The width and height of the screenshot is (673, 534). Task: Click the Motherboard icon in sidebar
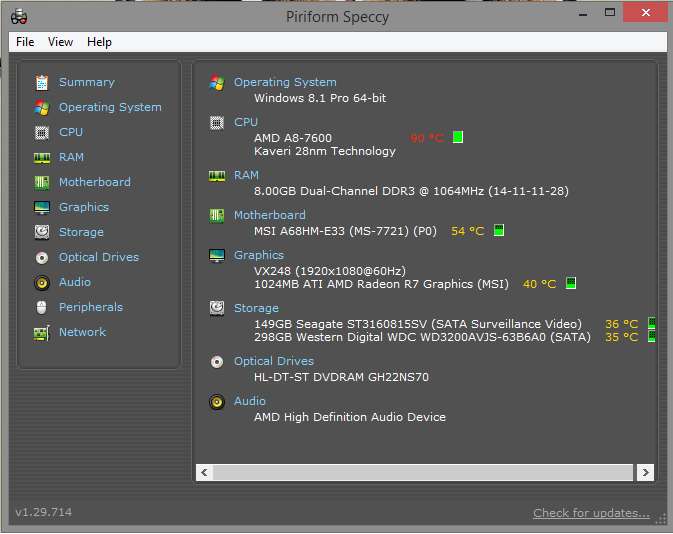tap(42, 182)
